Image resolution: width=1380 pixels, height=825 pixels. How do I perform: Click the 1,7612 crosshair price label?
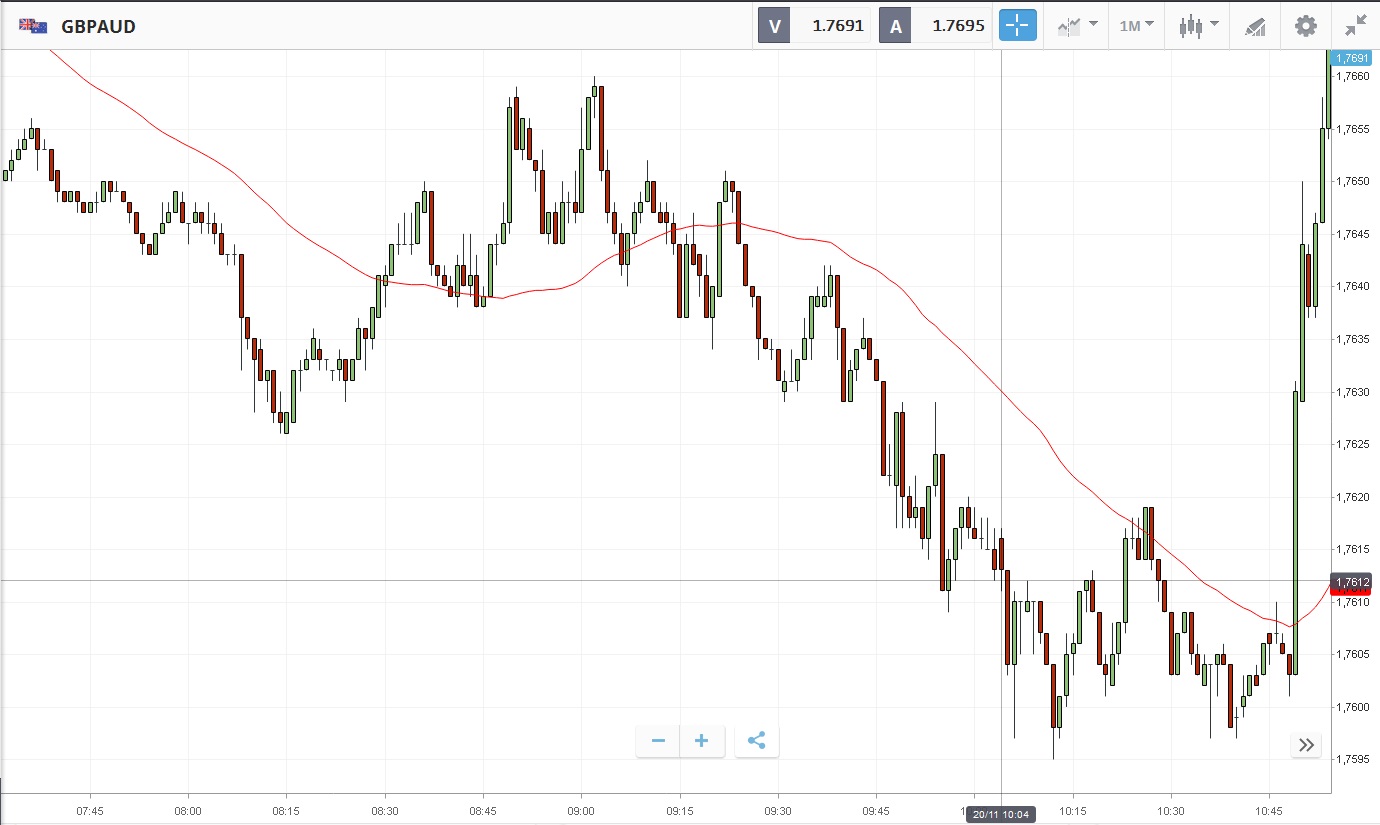point(1352,582)
